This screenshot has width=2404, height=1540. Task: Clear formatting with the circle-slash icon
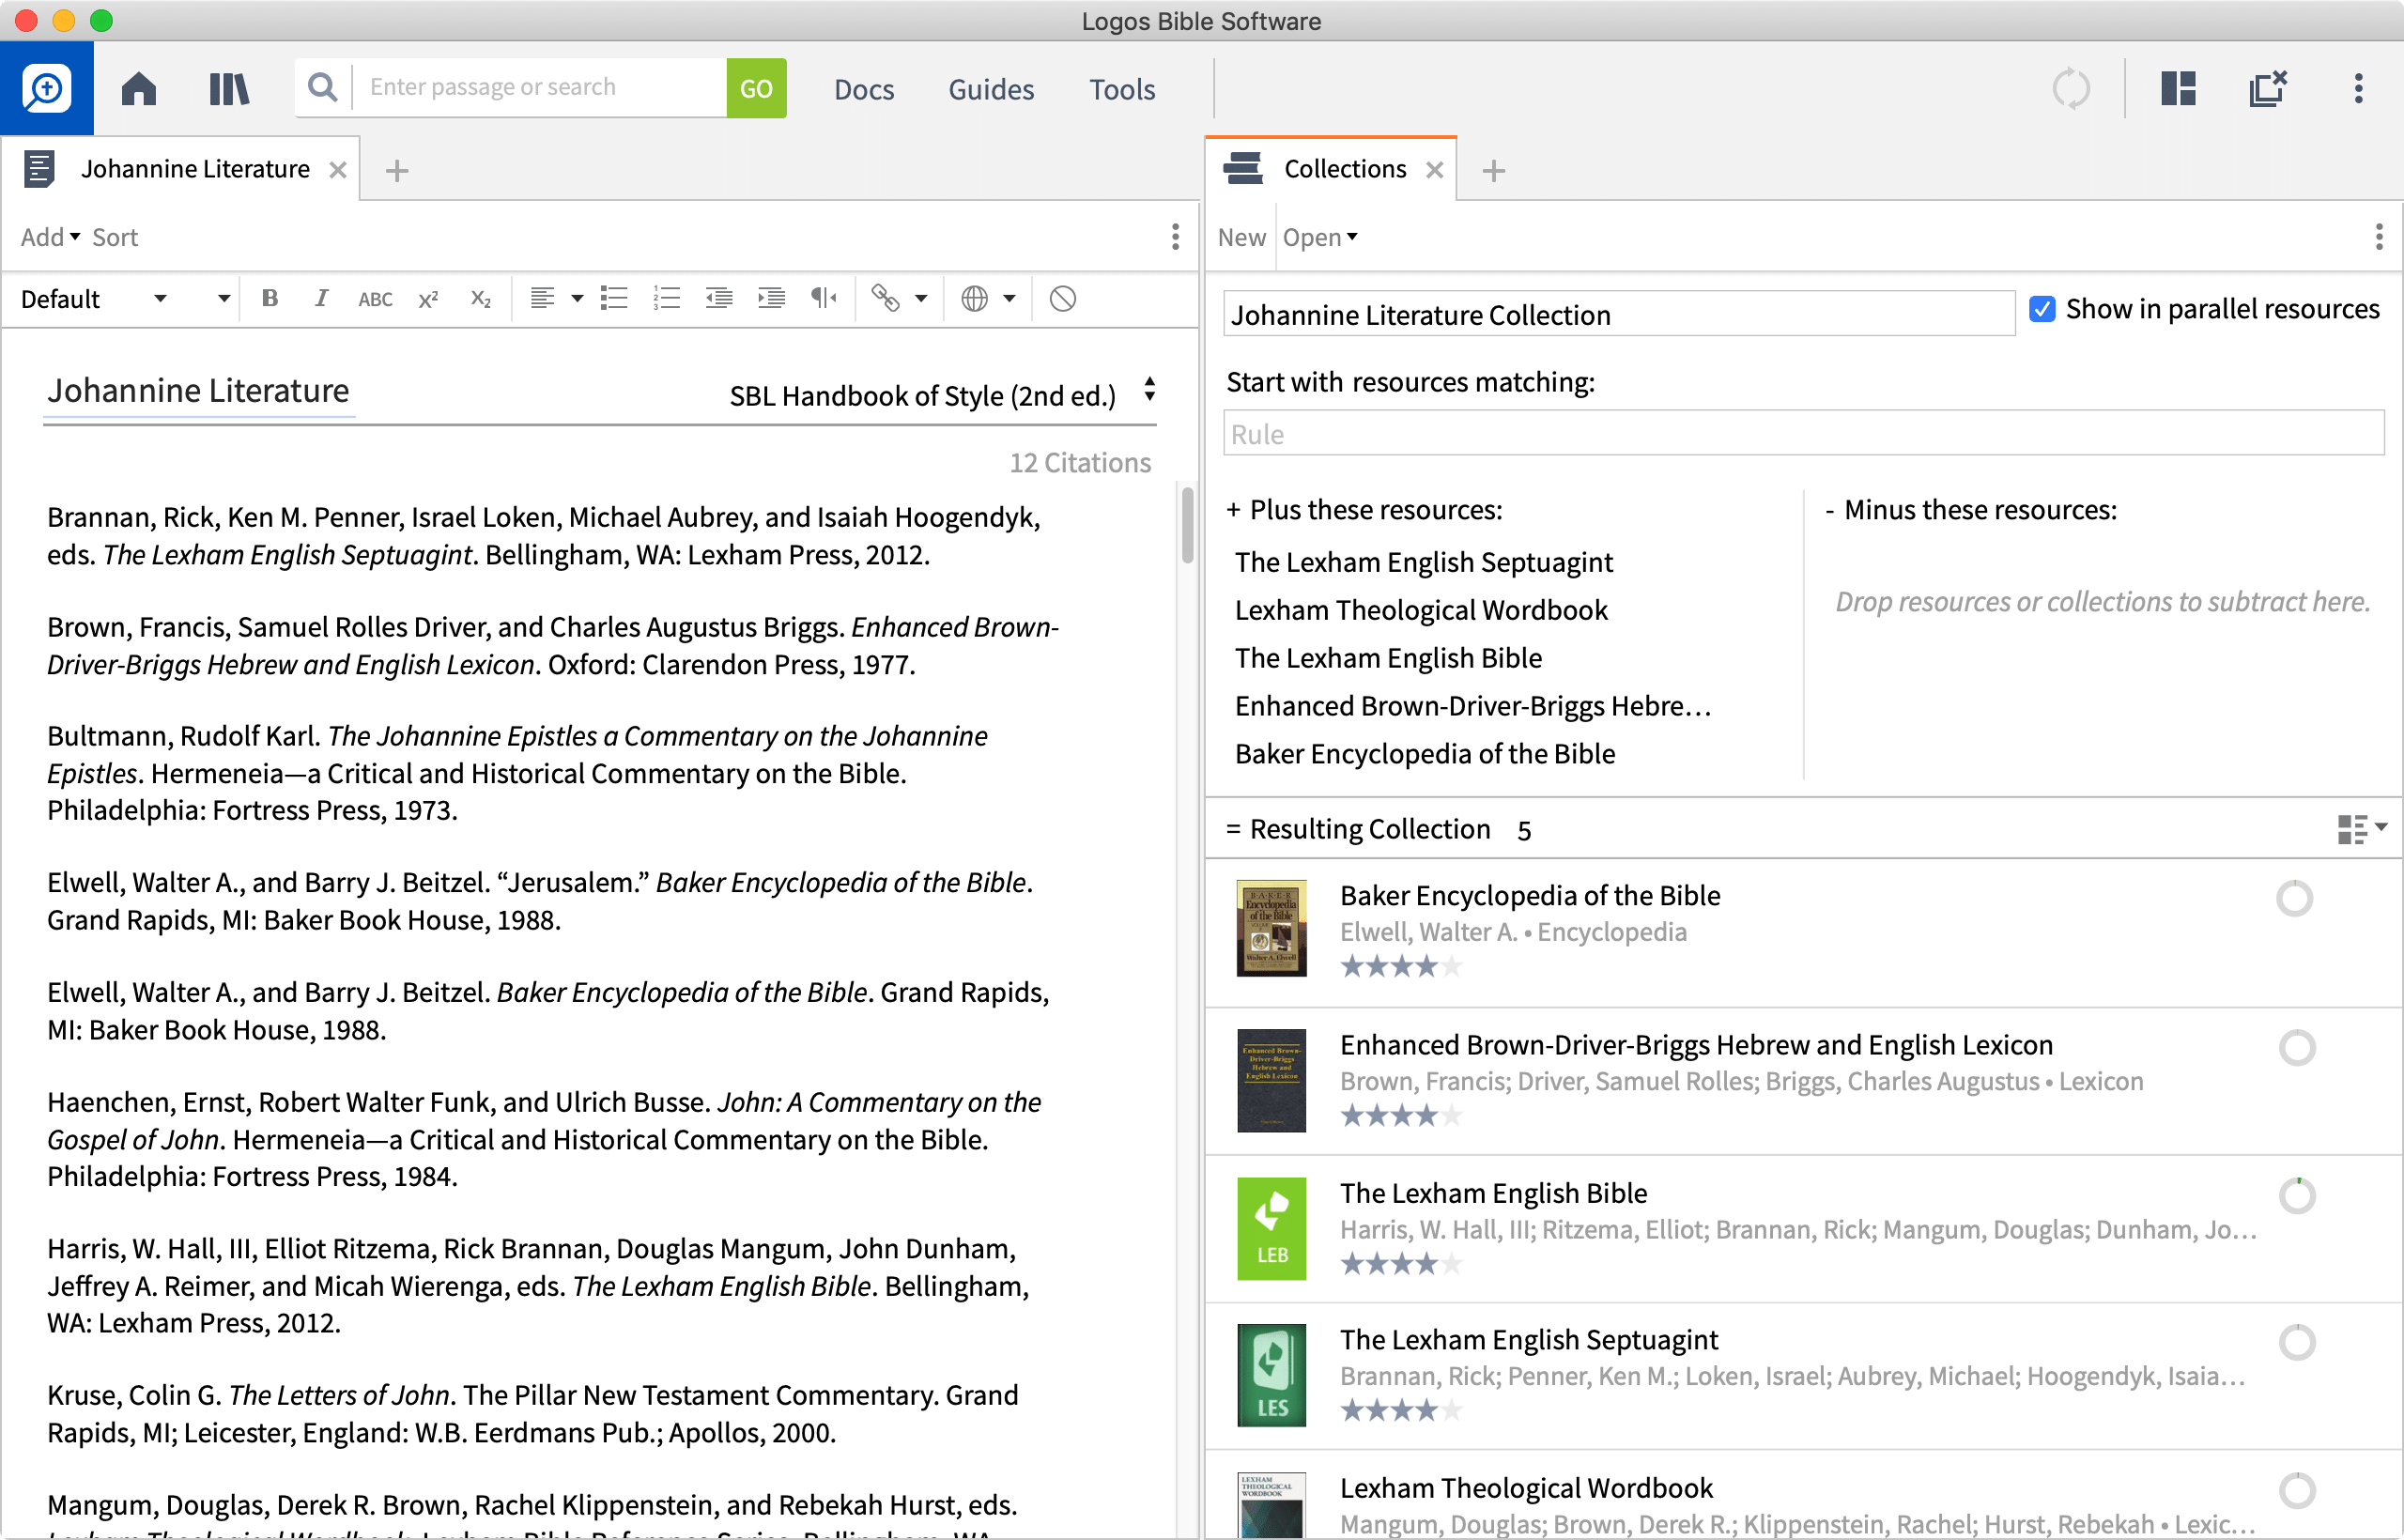click(x=1062, y=298)
